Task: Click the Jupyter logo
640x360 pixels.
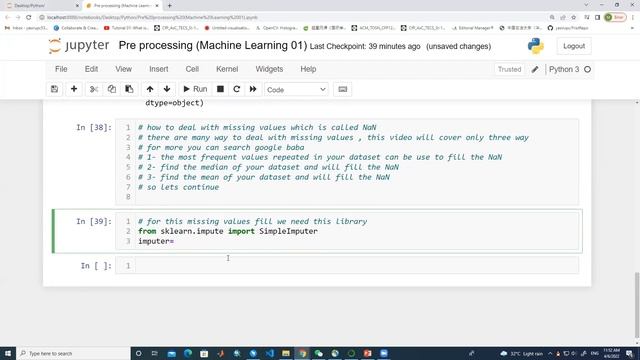Action: point(79,45)
